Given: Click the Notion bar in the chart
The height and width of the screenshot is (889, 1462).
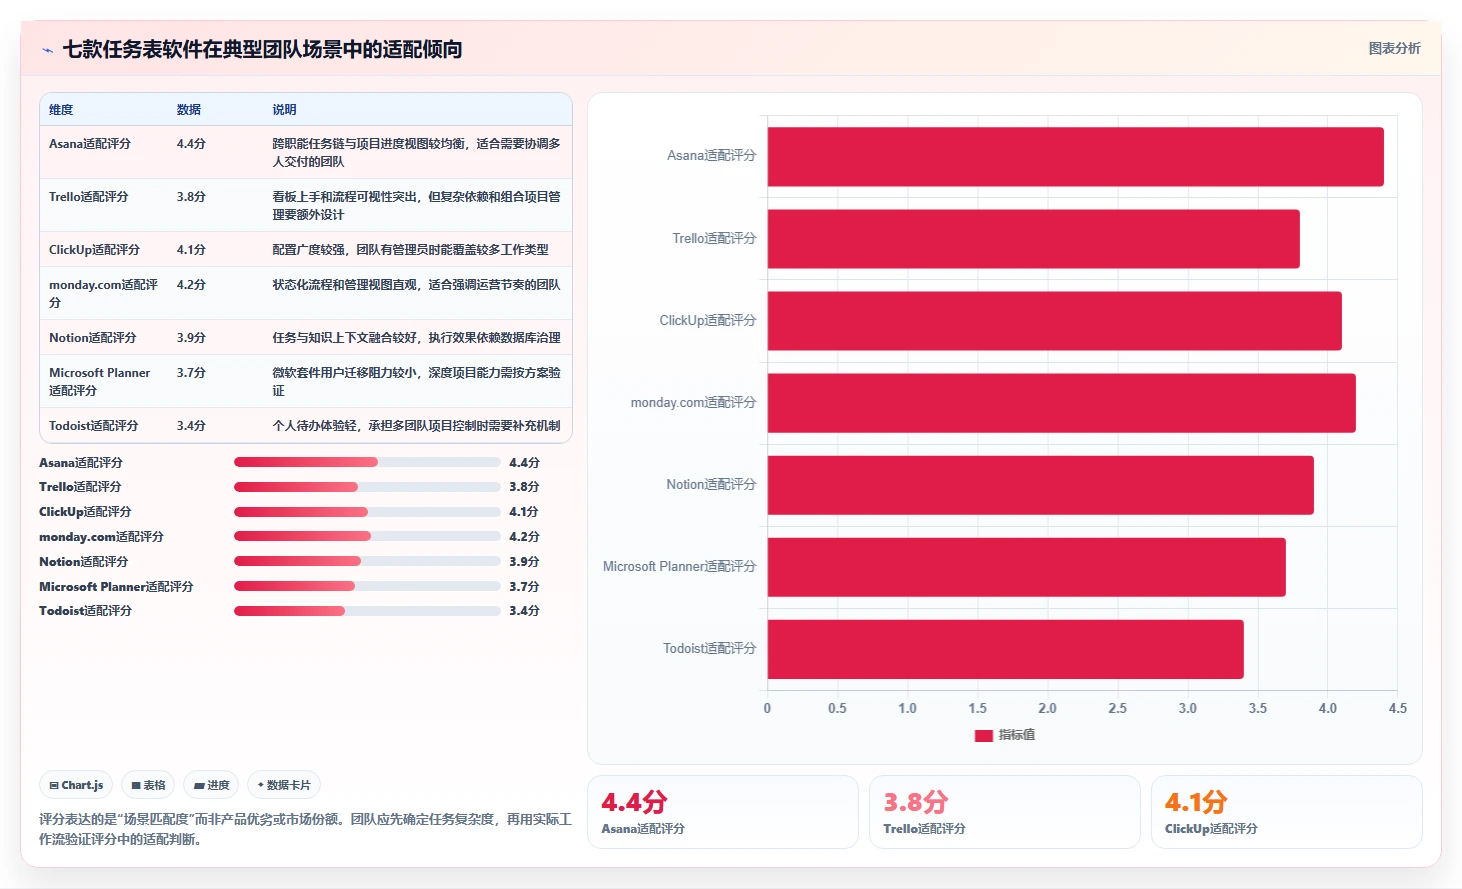Looking at the screenshot, I should [x=1041, y=485].
